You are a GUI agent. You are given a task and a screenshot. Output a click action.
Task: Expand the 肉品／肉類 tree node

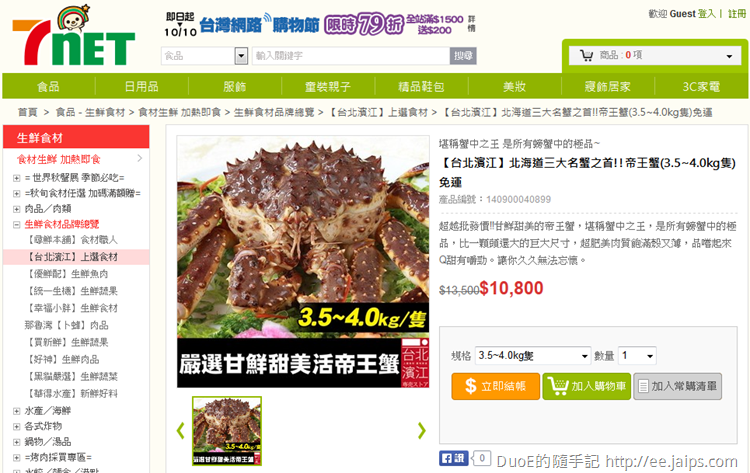[16, 209]
